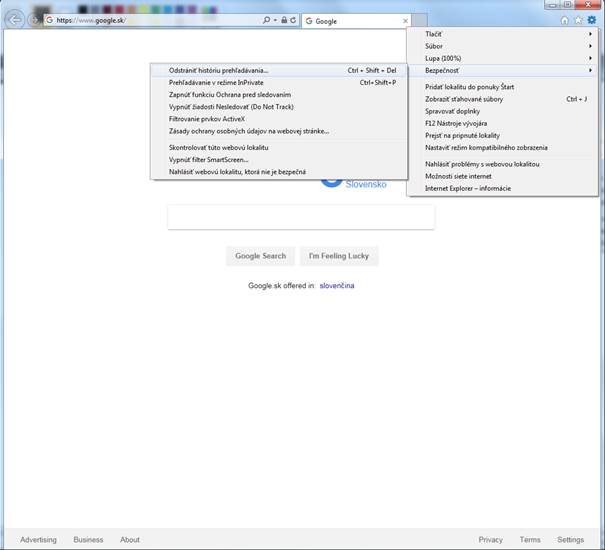Open Spravovať doplnky
The image size is (605, 550).
[x=502, y=111]
